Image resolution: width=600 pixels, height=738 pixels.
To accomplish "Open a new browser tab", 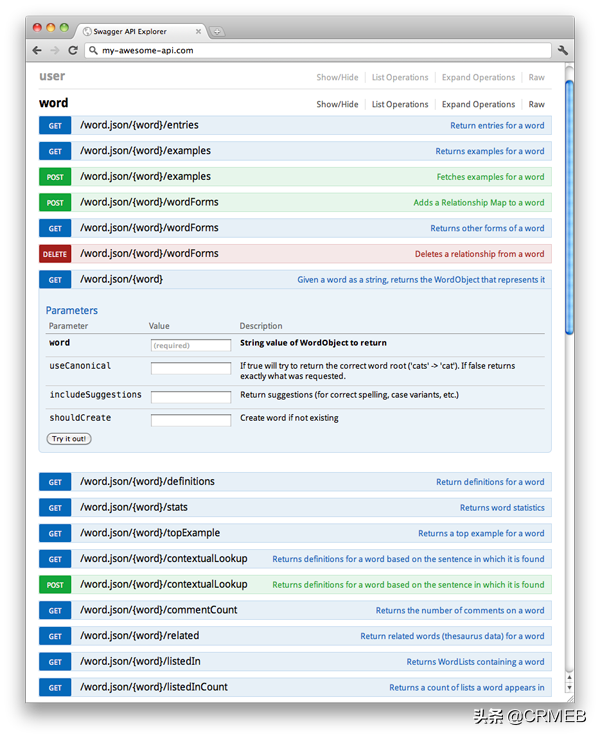I will coord(217,32).
